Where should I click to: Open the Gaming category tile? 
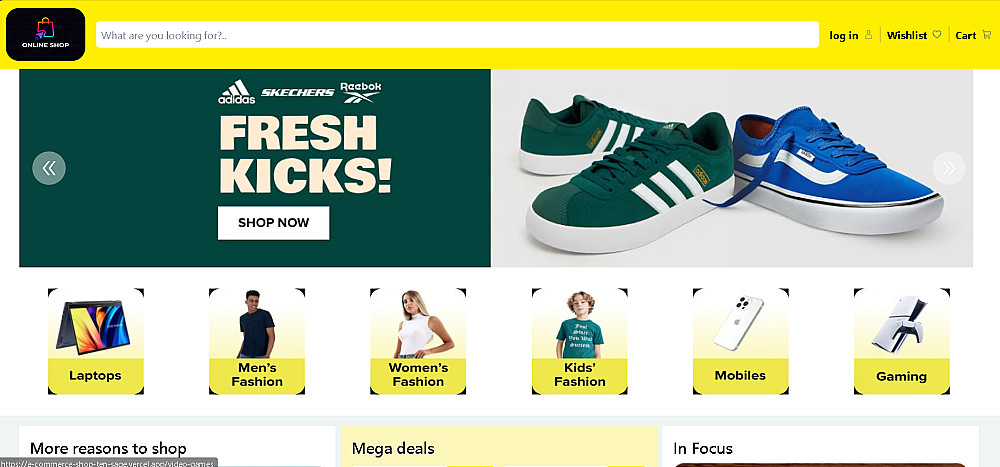[x=901, y=341]
